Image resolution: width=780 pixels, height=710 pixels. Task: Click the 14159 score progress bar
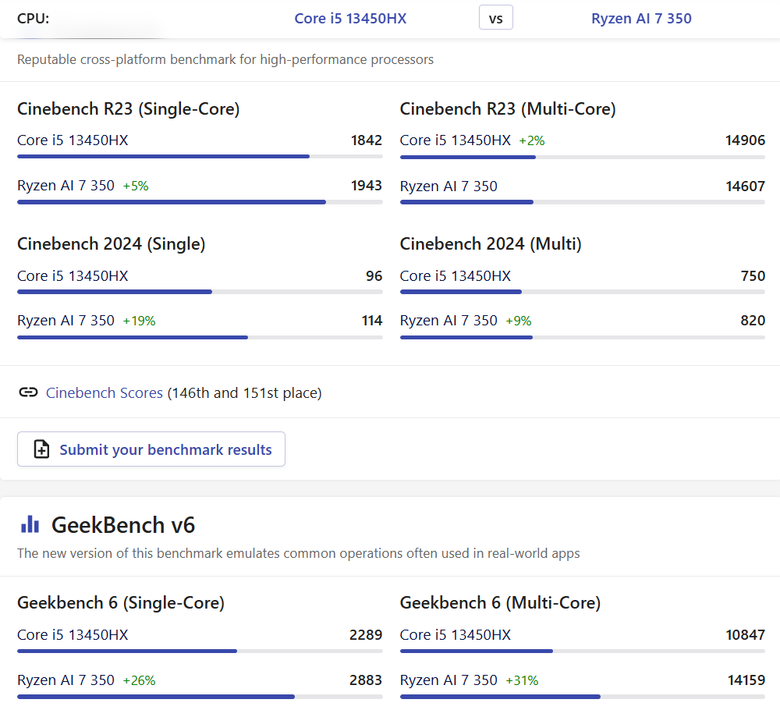coord(583,697)
